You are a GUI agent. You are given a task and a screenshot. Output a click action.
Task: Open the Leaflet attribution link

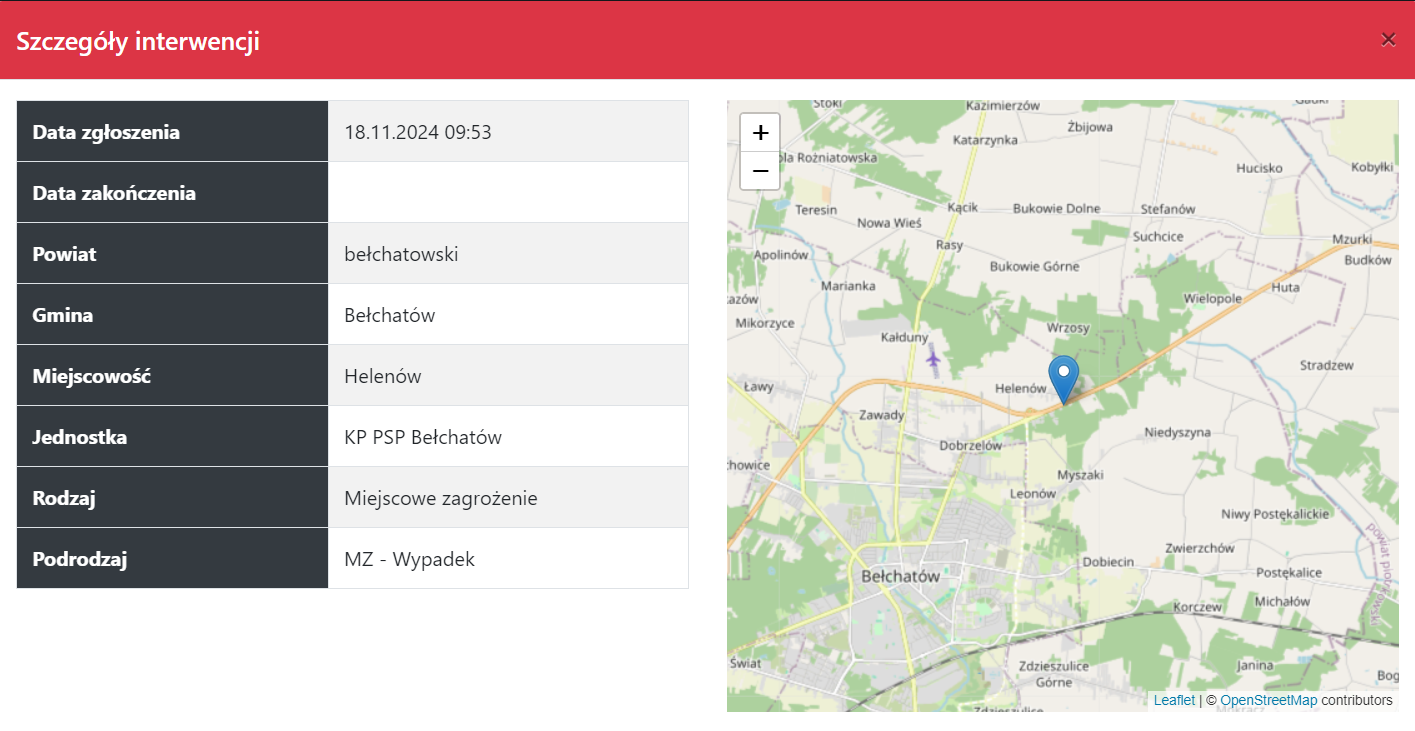click(1174, 700)
